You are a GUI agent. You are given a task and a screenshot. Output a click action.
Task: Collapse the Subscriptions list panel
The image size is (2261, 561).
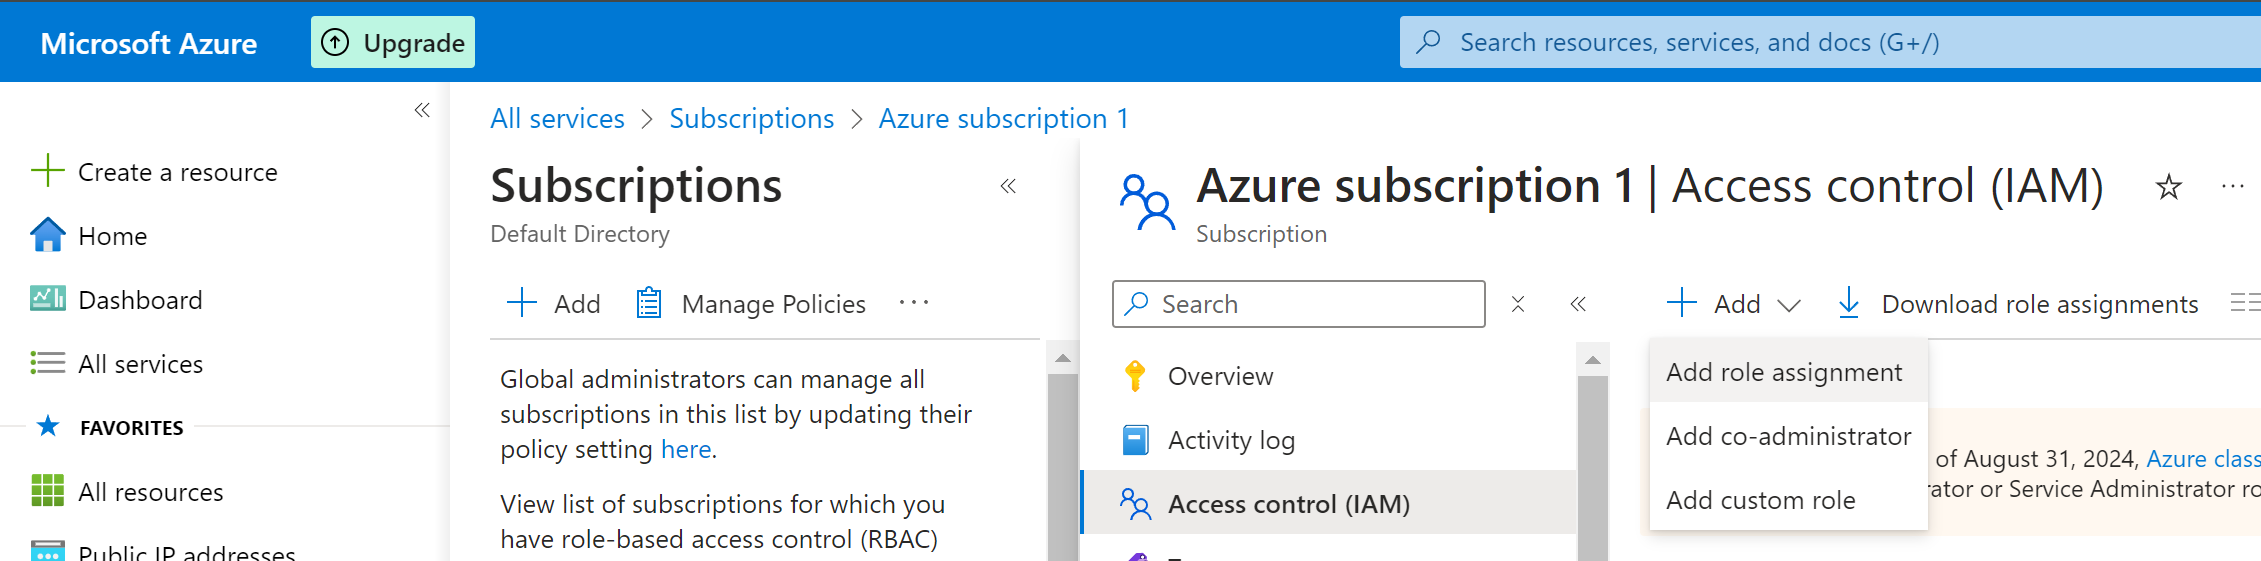pos(1008,186)
